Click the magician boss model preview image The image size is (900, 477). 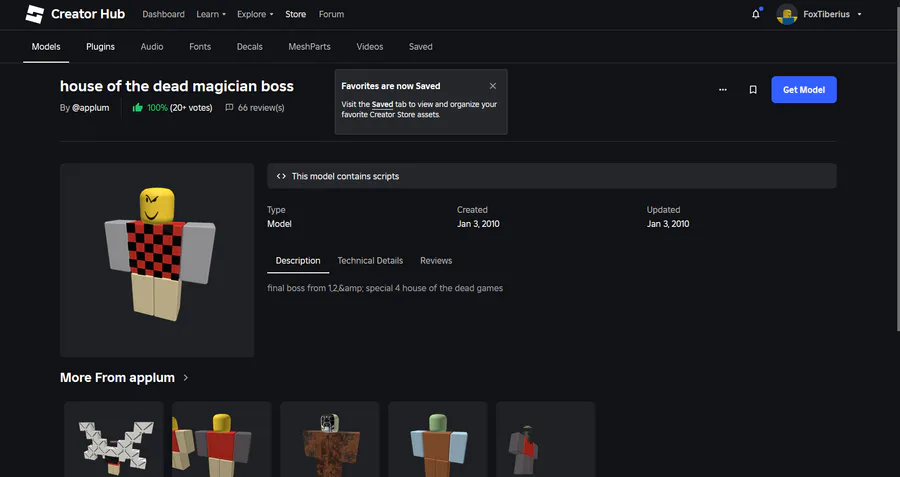click(157, 260)
